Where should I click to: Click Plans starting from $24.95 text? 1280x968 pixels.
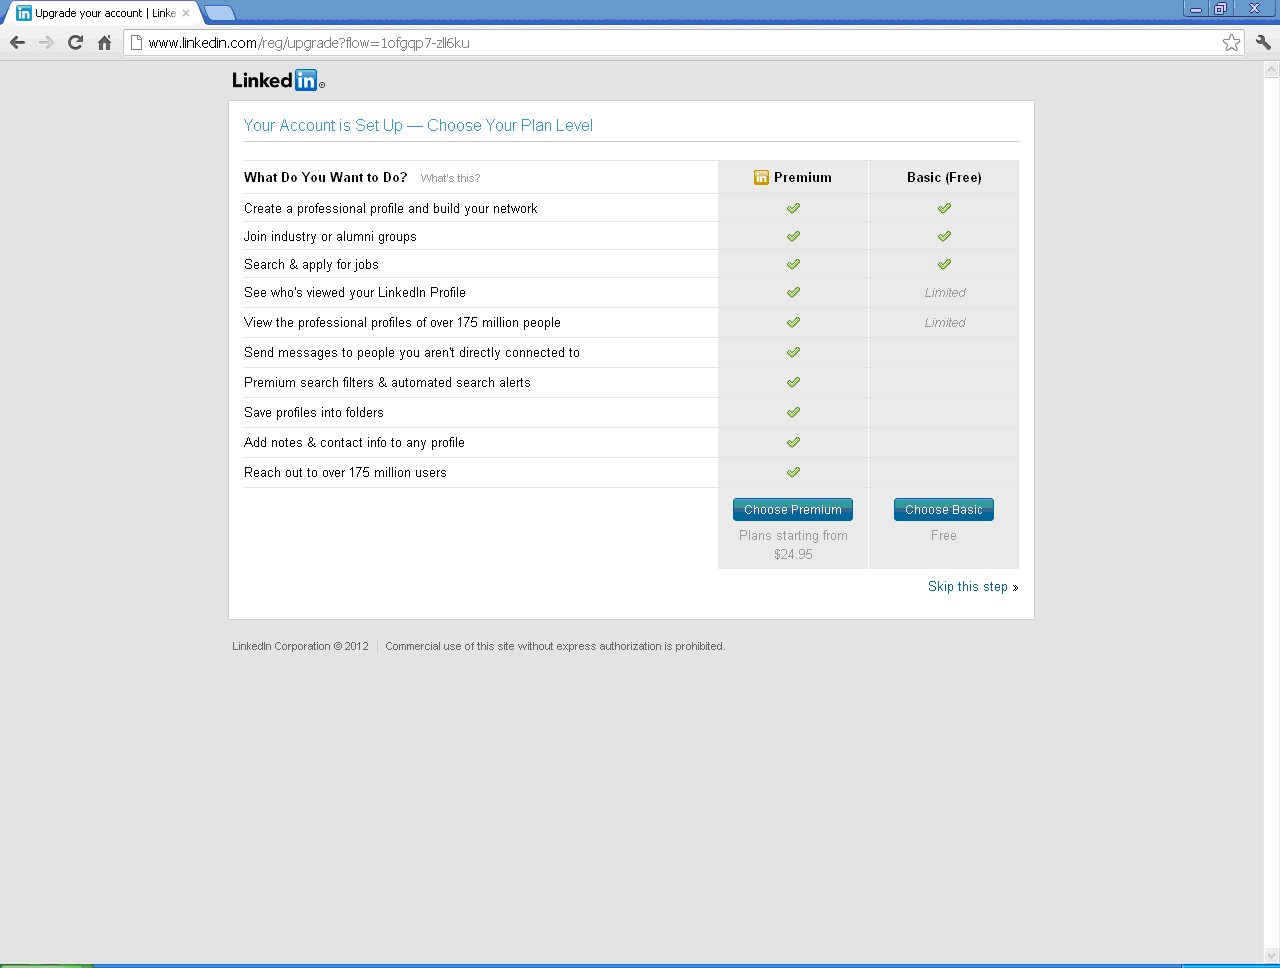(793, 545)
